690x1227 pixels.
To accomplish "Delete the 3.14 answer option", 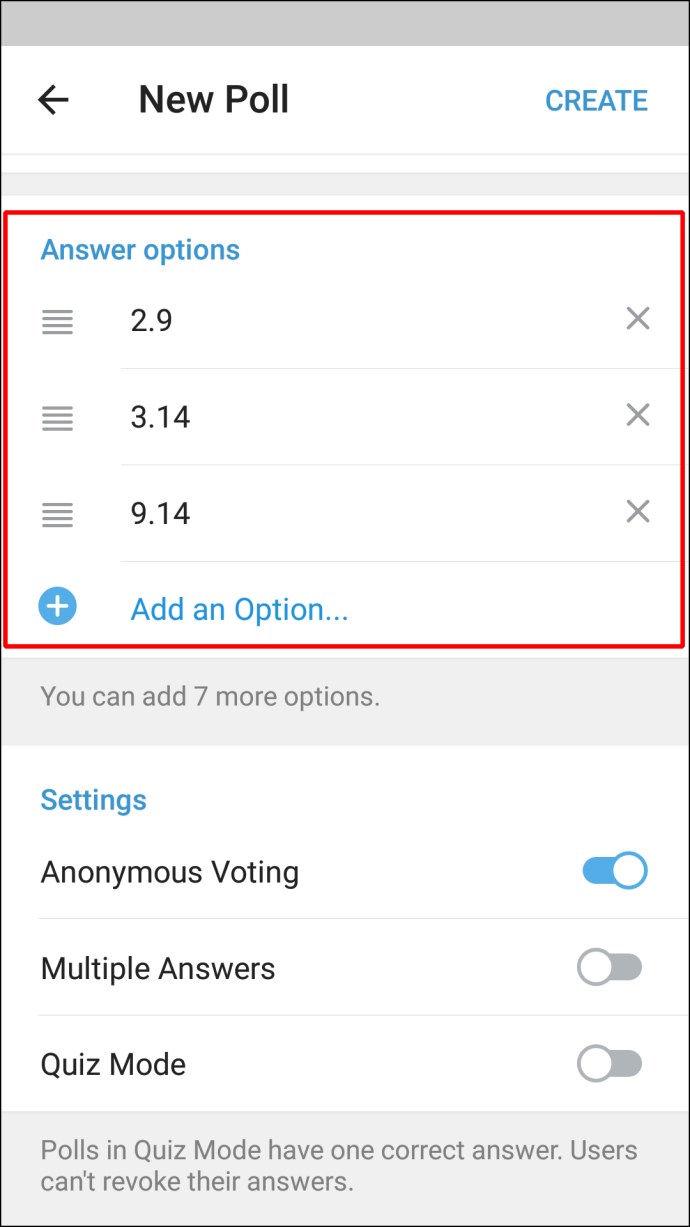I will click(638, 415).
